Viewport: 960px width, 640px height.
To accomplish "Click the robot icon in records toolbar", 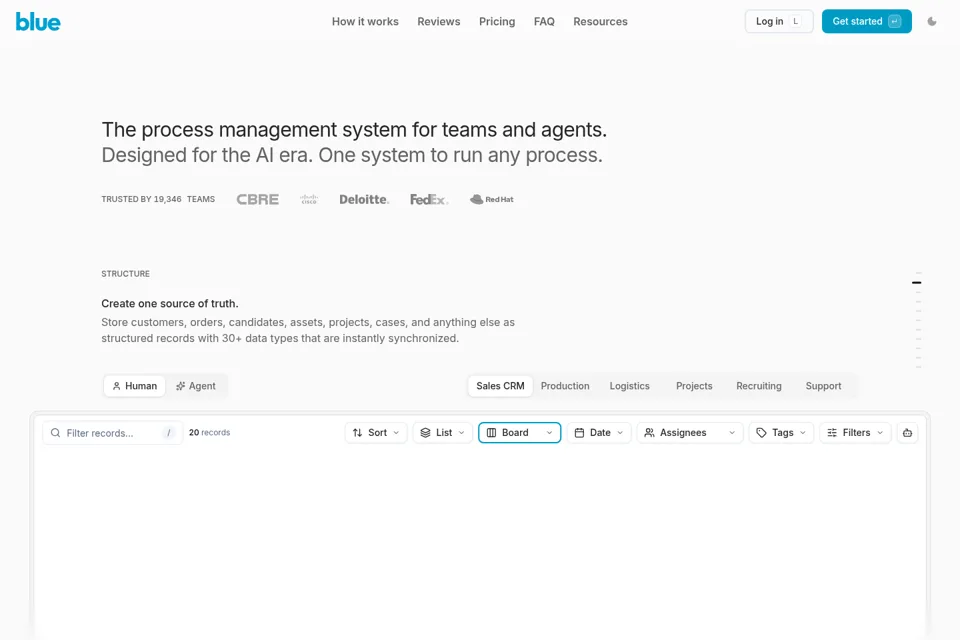I will pyautogui.click(x=907, y=433).
